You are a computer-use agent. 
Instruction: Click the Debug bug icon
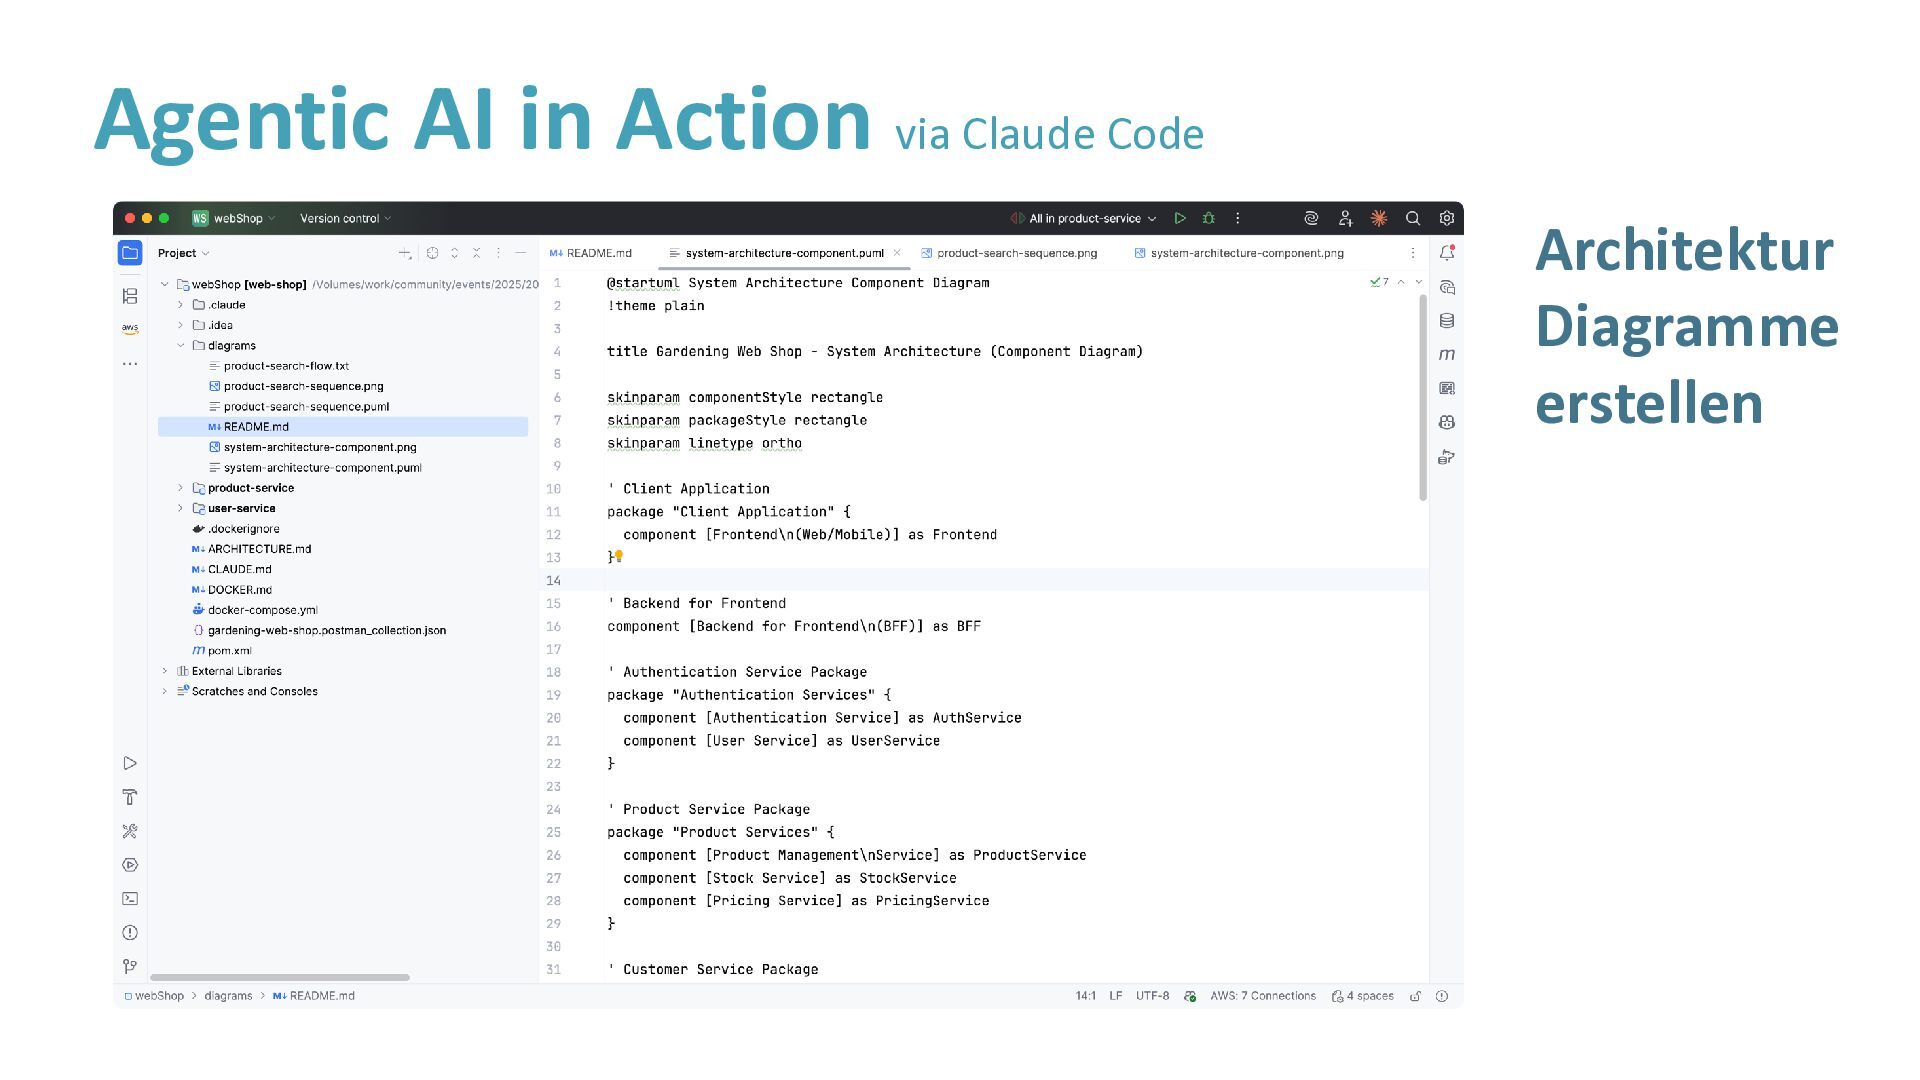click(1208, 218)
